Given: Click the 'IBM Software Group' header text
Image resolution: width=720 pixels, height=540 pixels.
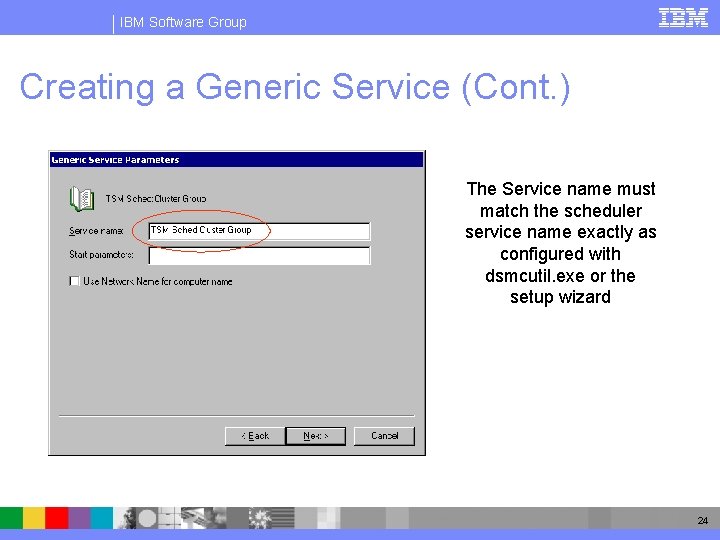Looking at the screenshot, I should click(x=183, y=22).
